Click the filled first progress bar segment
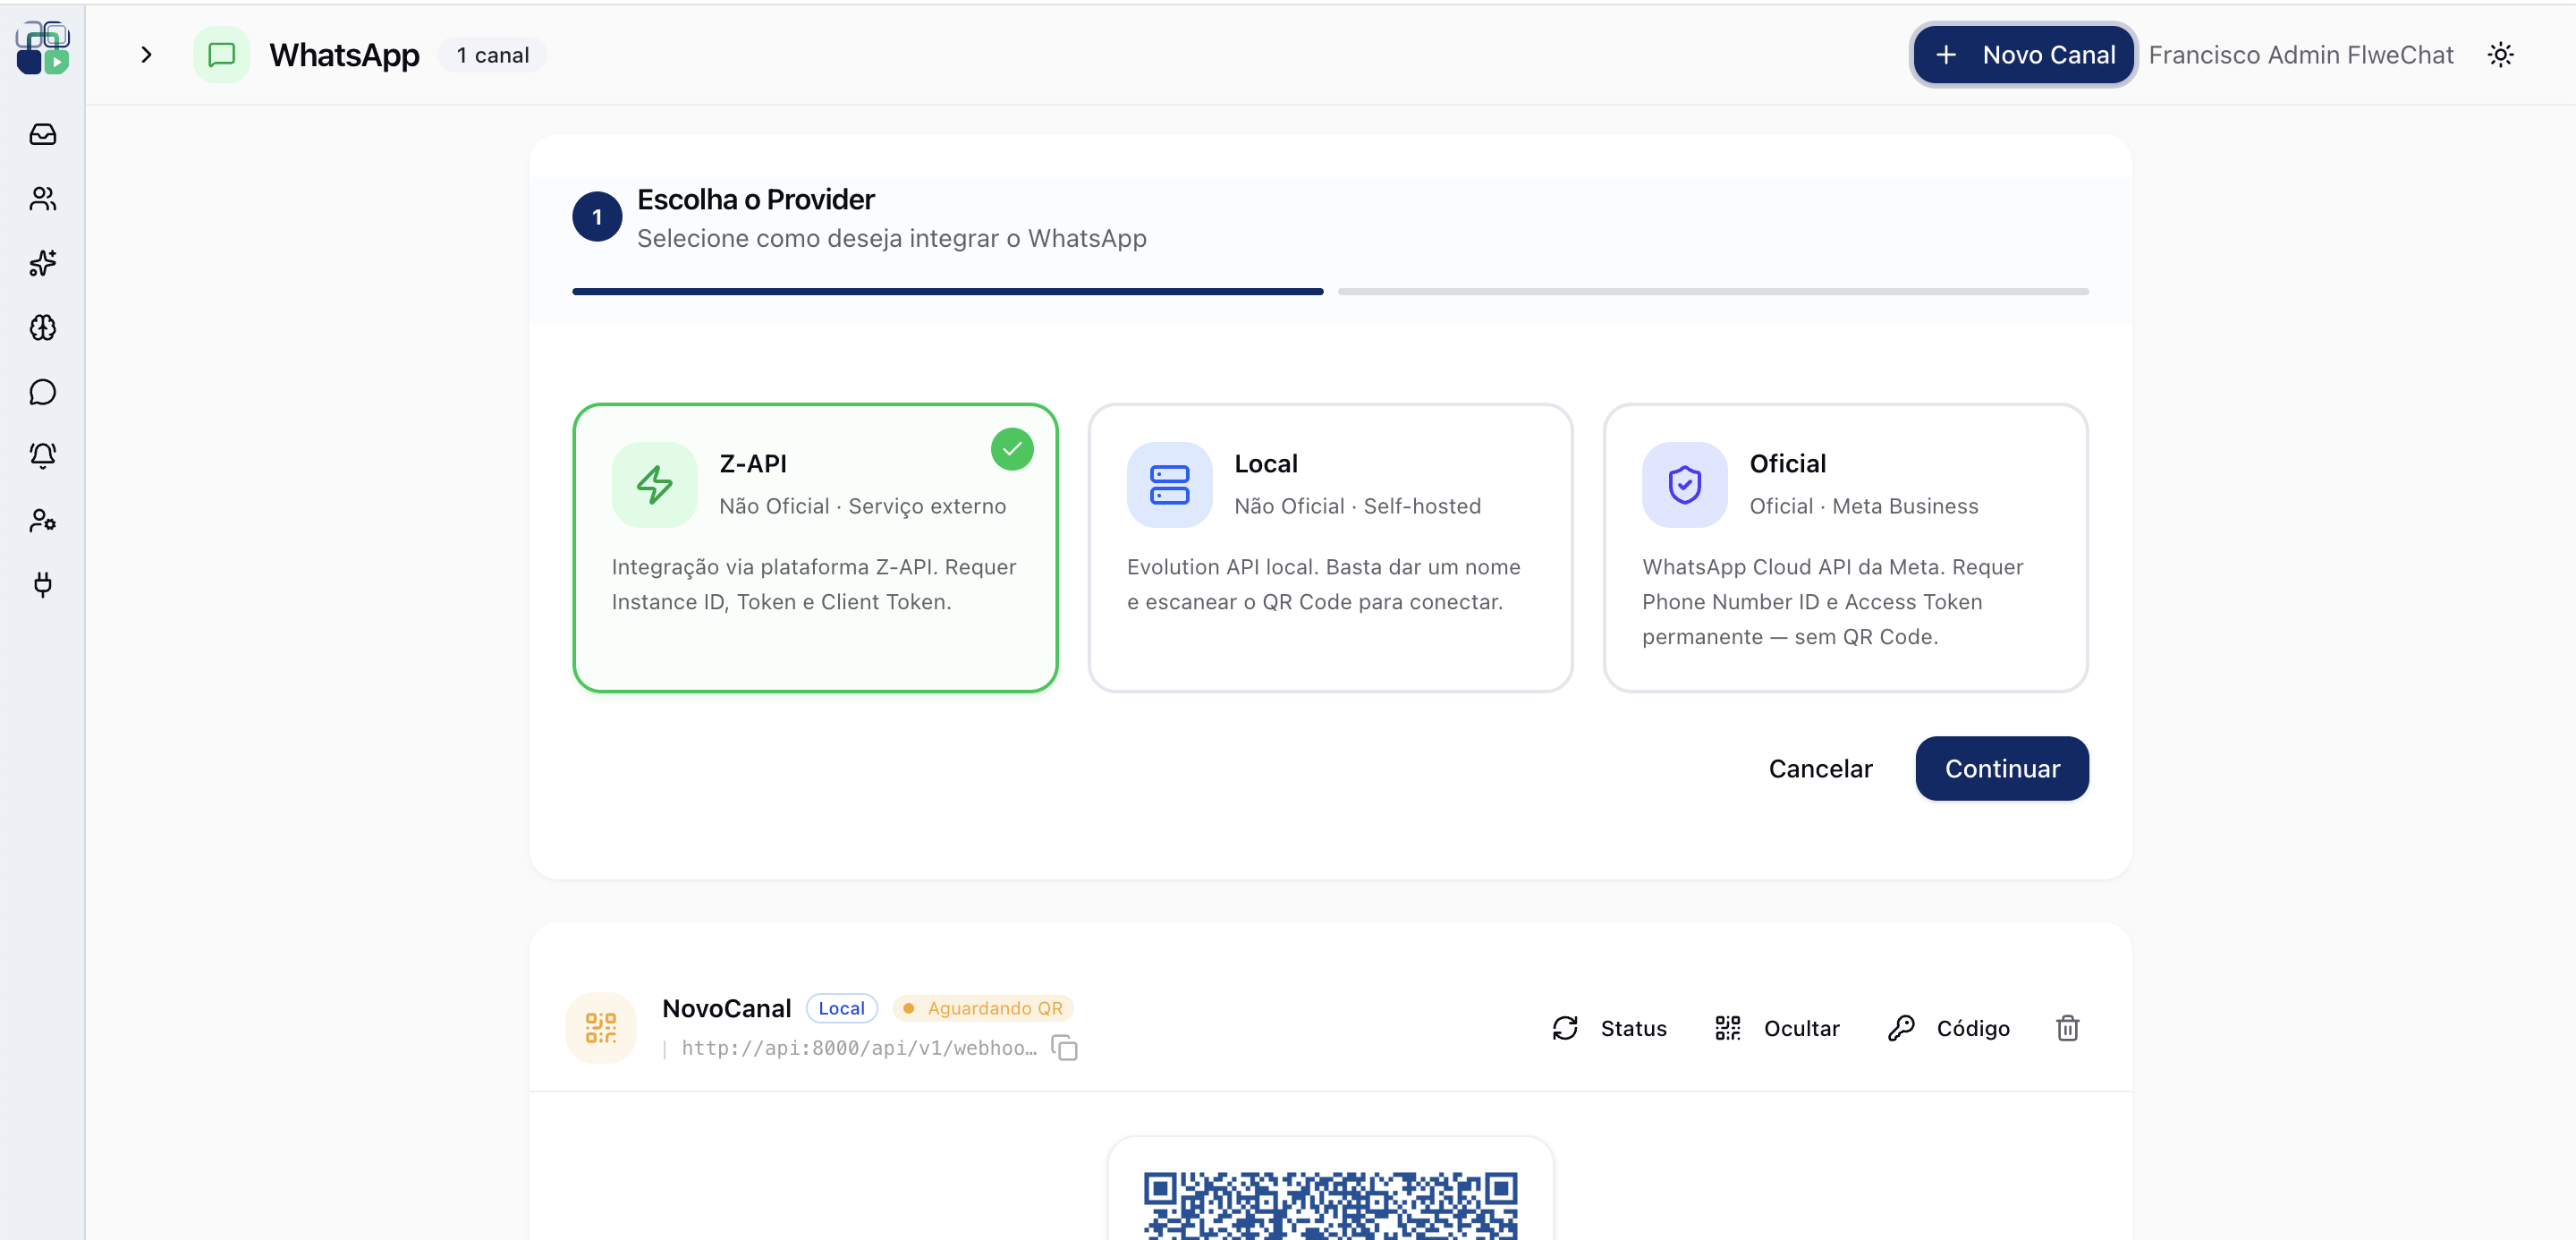Image resolution: width=2576 pixels, height=1240 pixels. [x=948, y=292]
